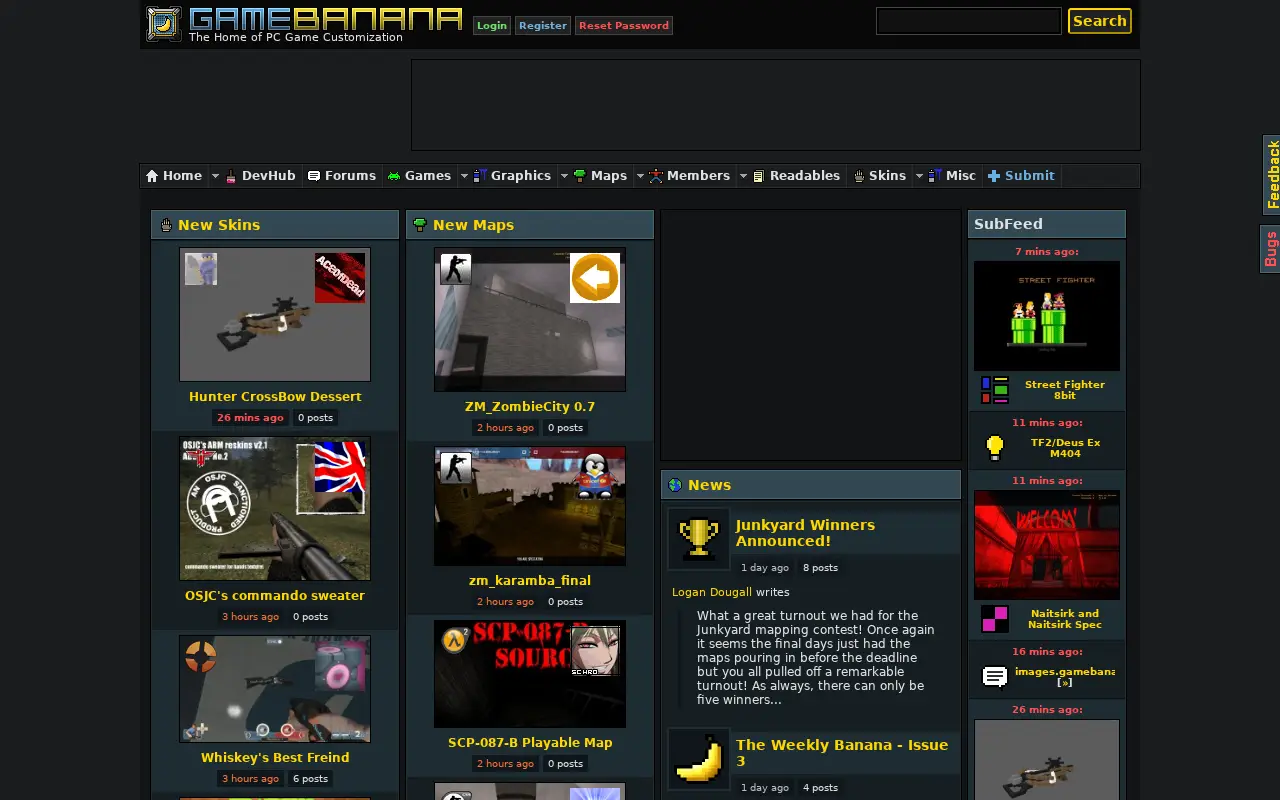
Task: Open the Graphics menu item
Action: coord(513,176)
